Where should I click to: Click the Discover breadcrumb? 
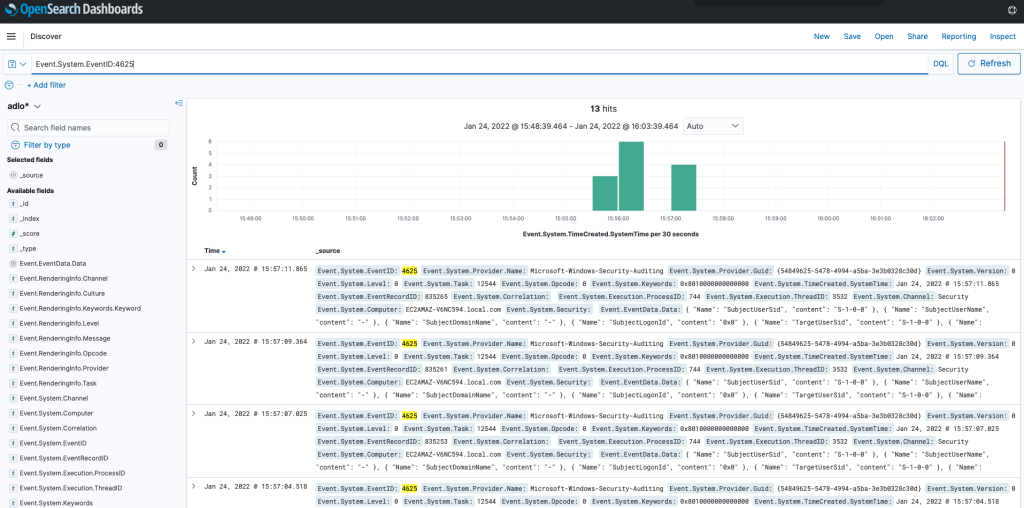46,37
